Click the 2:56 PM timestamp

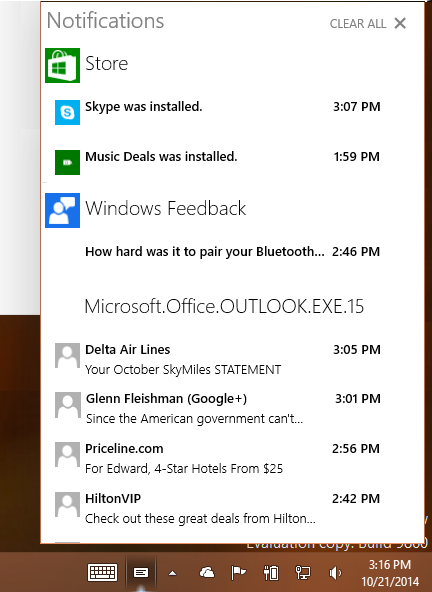356,449
